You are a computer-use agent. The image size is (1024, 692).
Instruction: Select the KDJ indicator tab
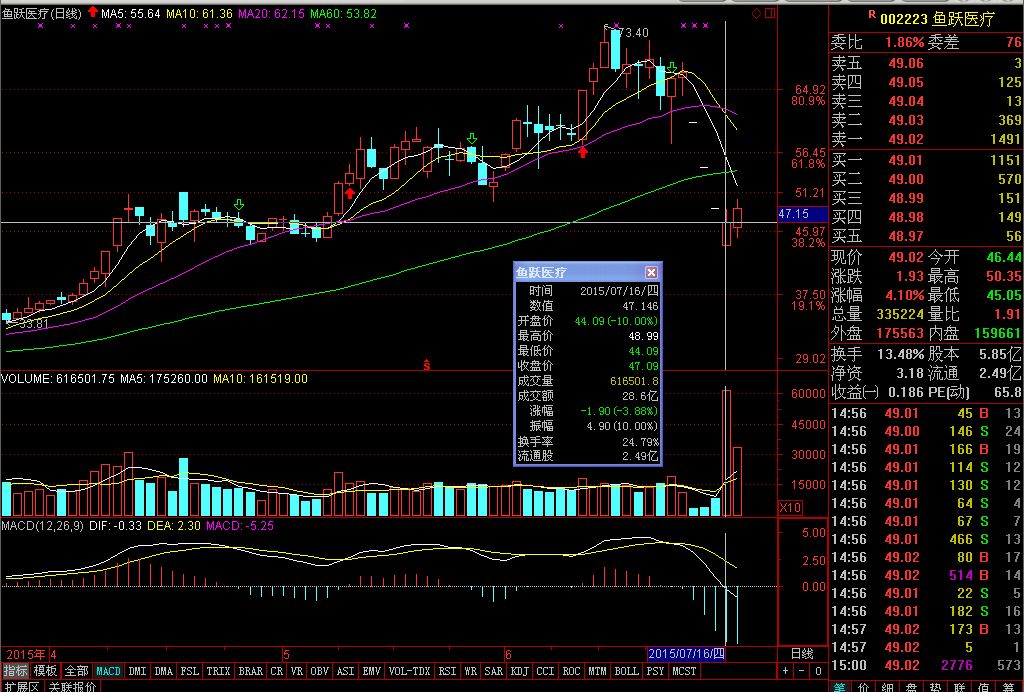pos(519,671)
